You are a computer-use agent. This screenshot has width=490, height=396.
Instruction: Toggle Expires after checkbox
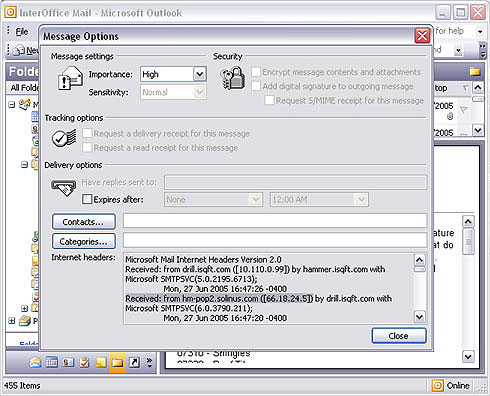pyautogui.click(x=87, y=199)
